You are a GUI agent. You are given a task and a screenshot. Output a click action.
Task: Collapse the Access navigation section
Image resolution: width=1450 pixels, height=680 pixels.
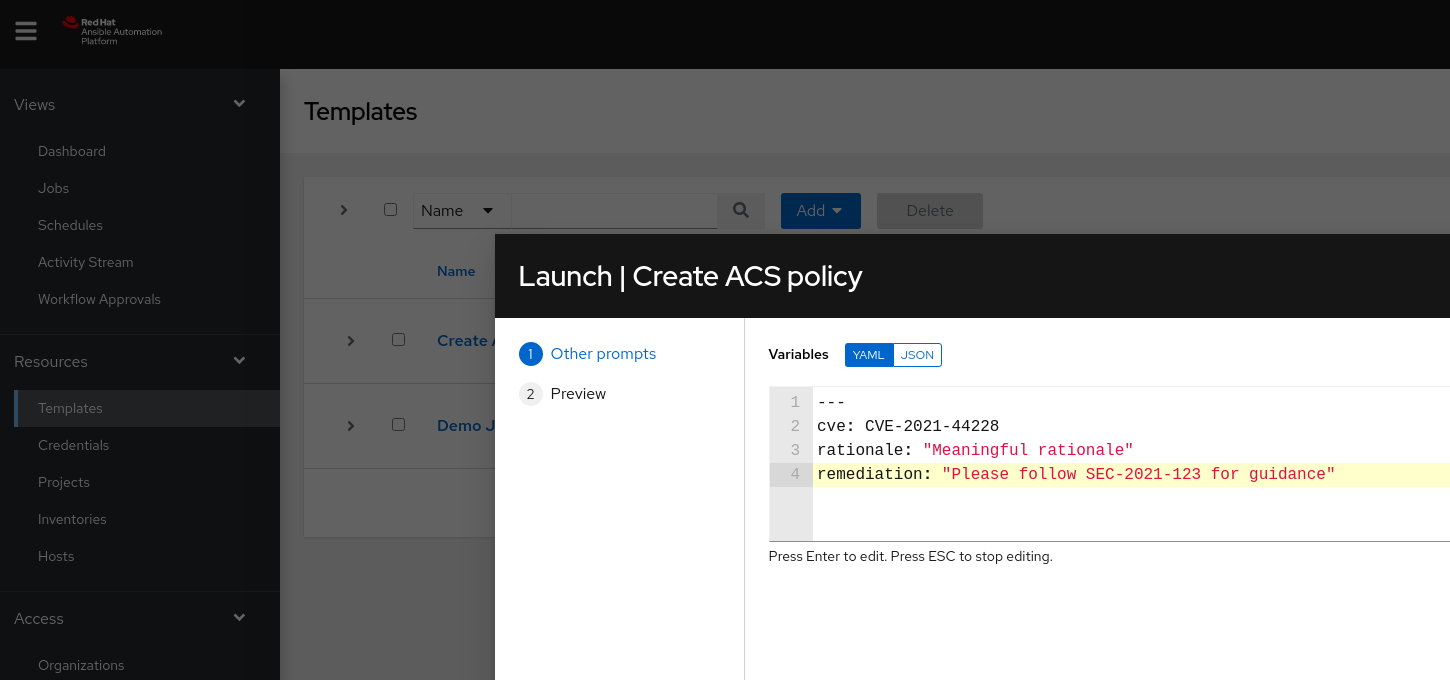click(239, 618)
